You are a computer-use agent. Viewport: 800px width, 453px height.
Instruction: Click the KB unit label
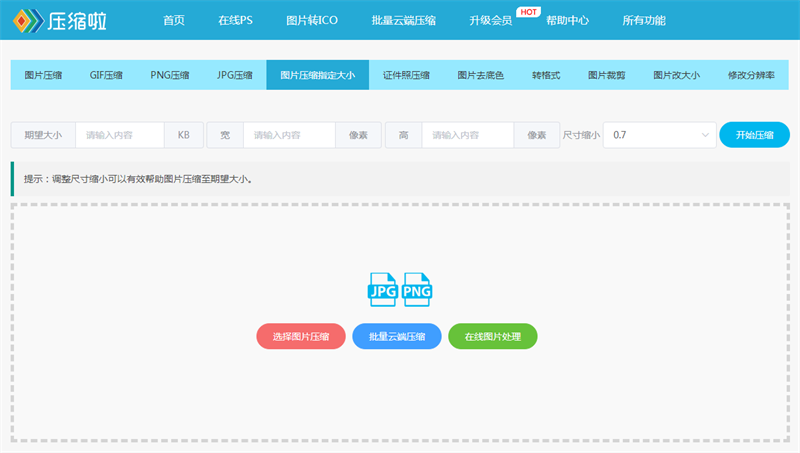click(184, 135)
